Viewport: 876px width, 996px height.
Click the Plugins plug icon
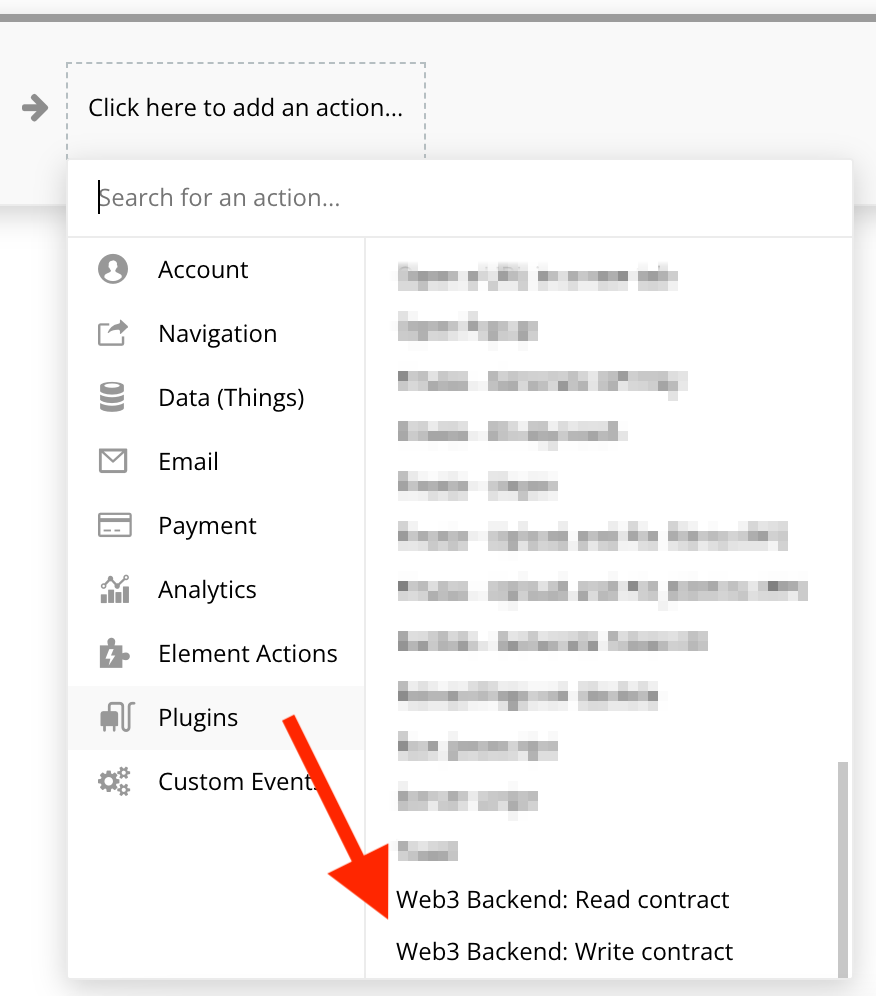pyautogui.click(x=113, y=717)
